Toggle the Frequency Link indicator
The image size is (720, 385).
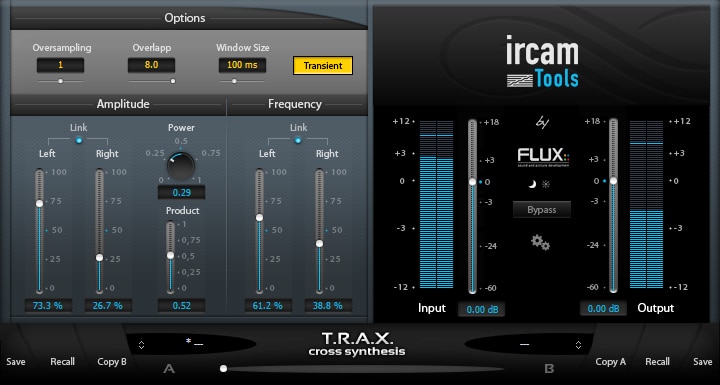click(x=298, y=140)
